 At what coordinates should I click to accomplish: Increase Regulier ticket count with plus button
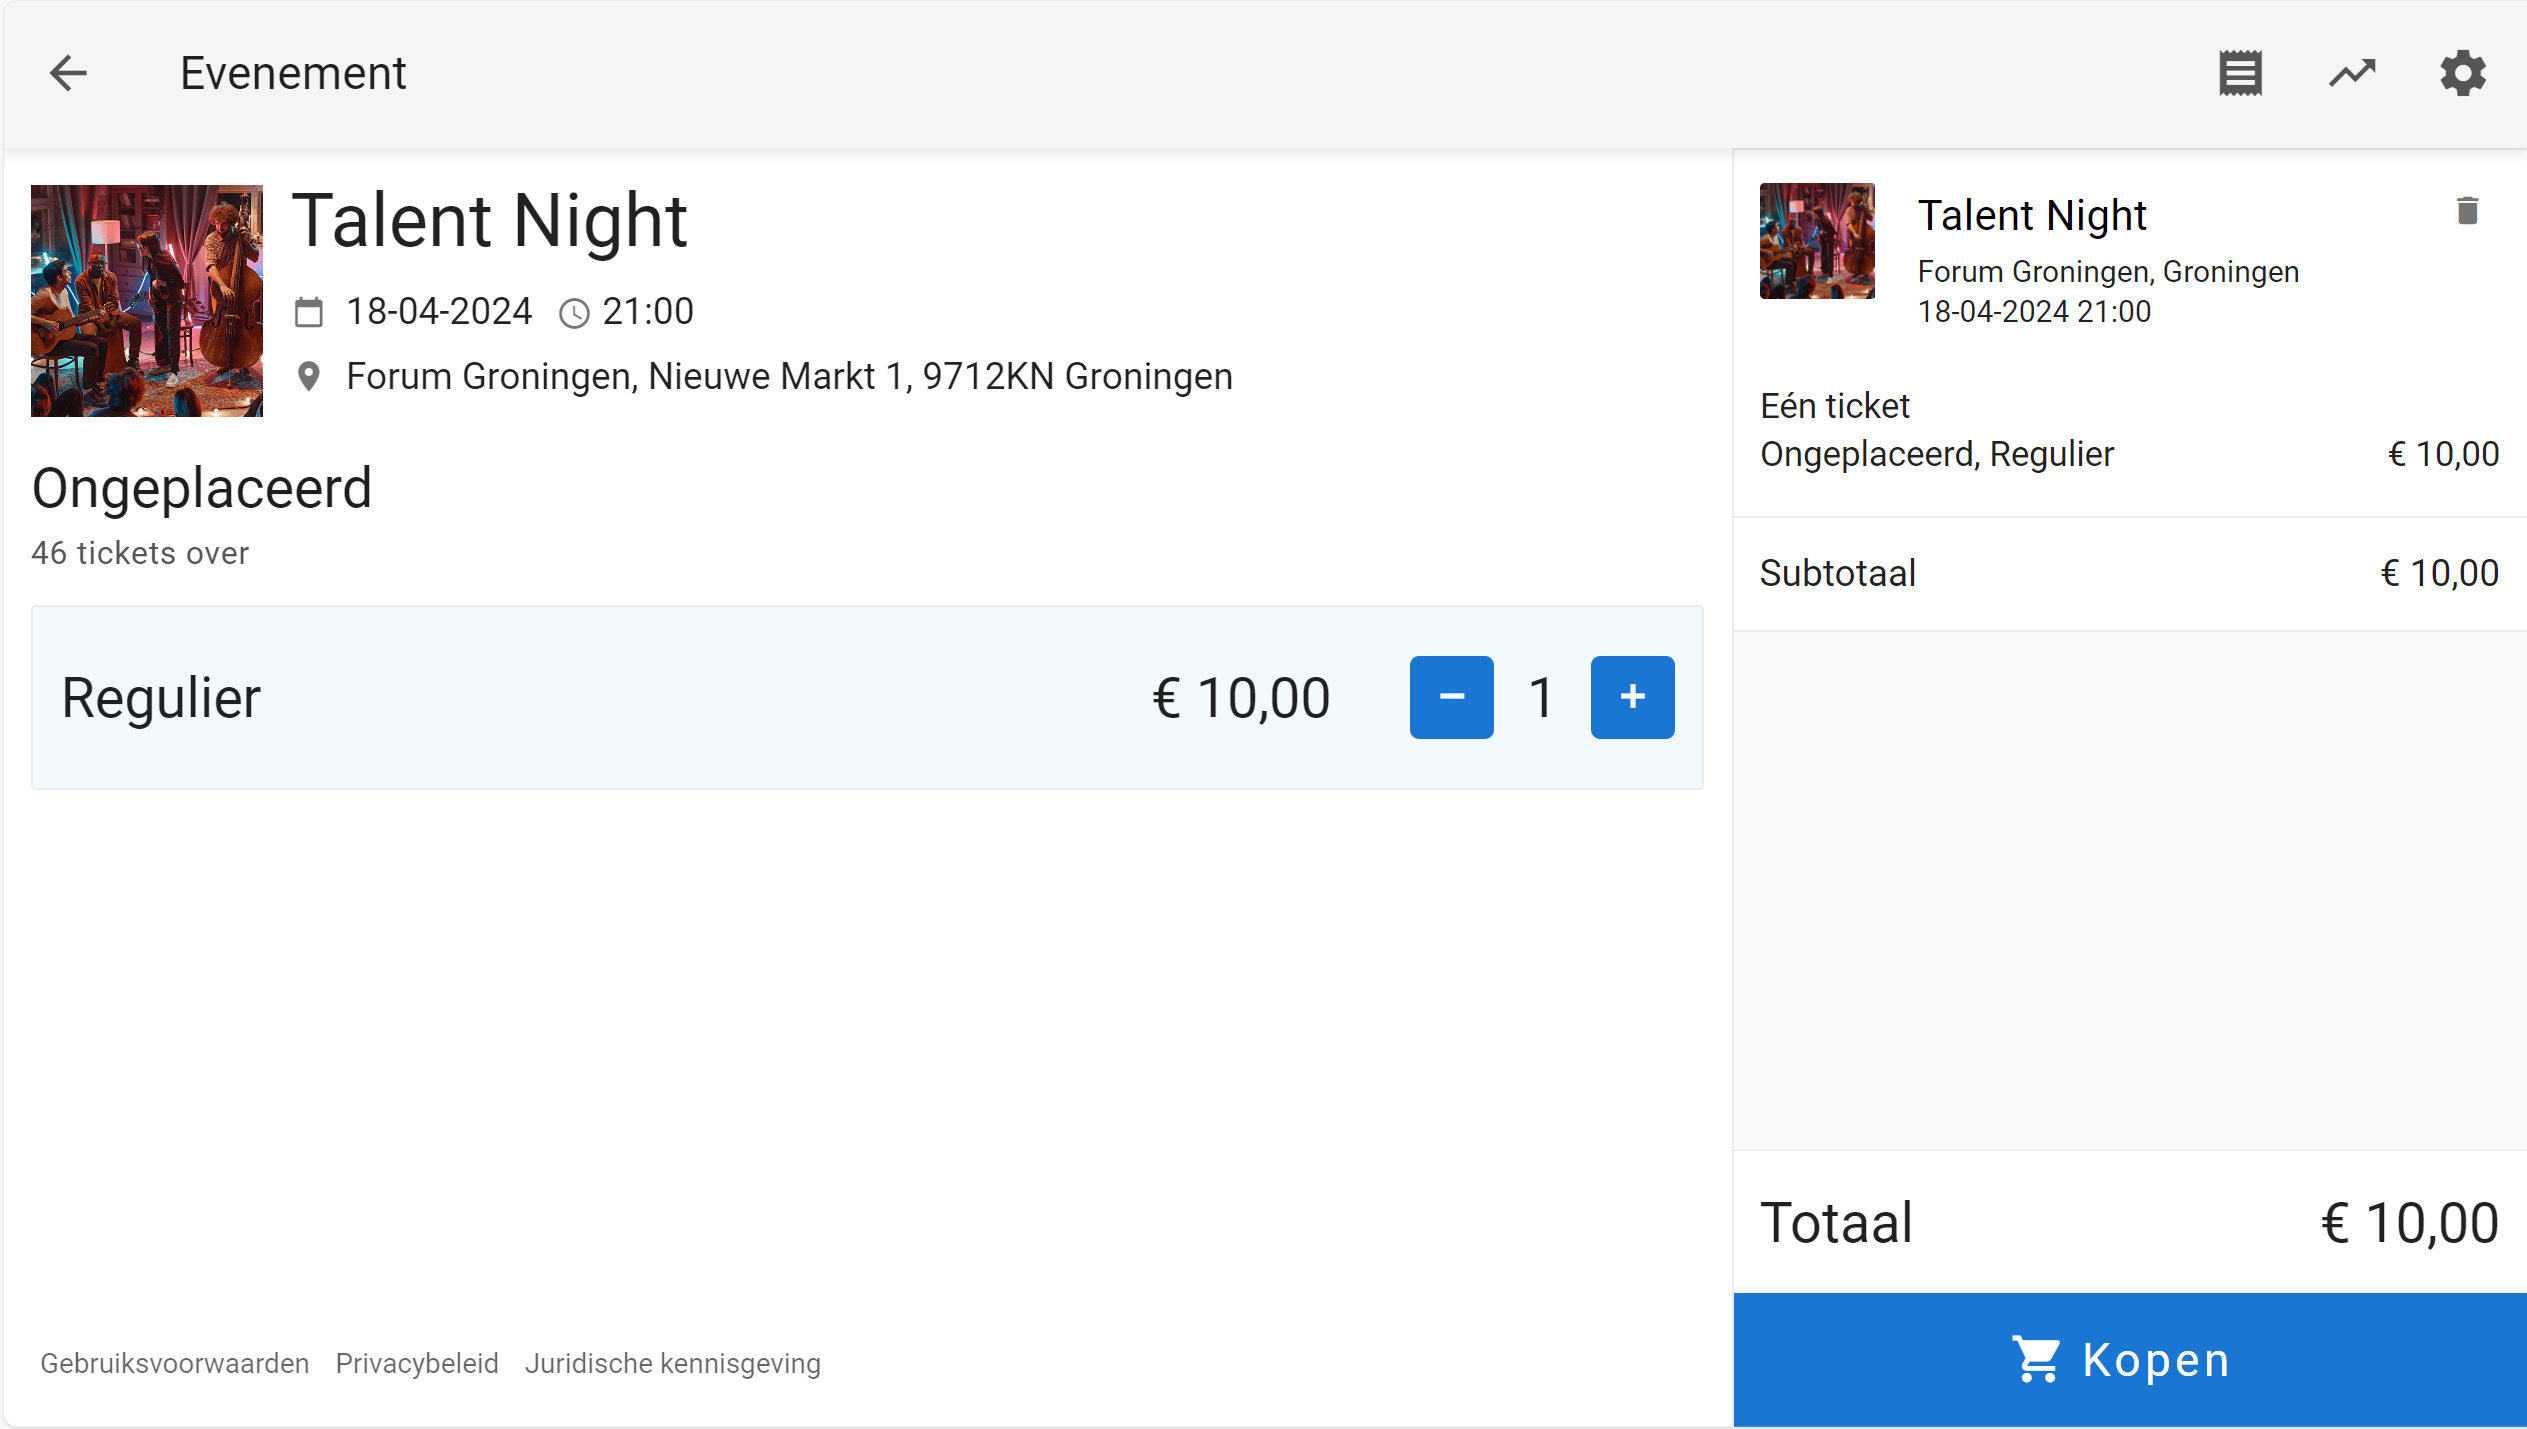tap(1632, 697)
